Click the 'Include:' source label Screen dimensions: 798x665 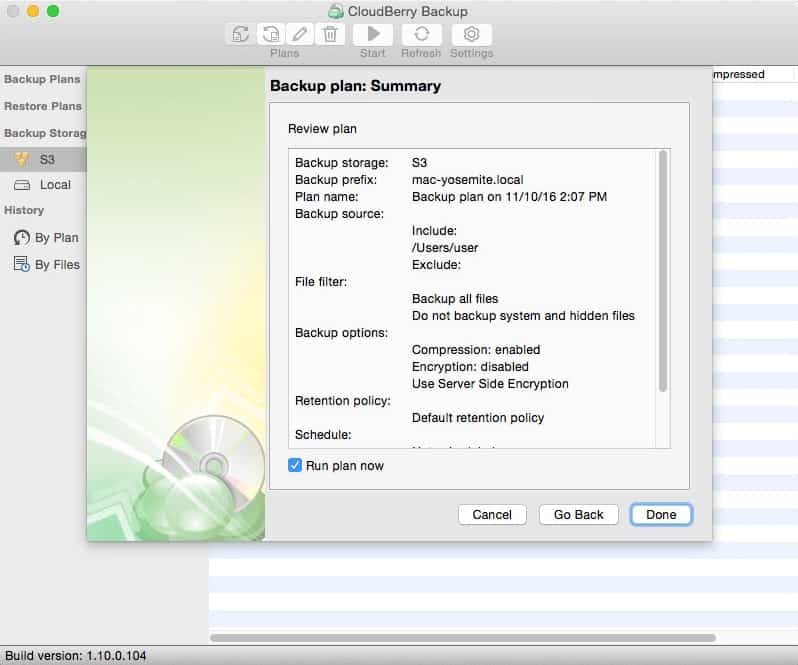coord(434,230)
